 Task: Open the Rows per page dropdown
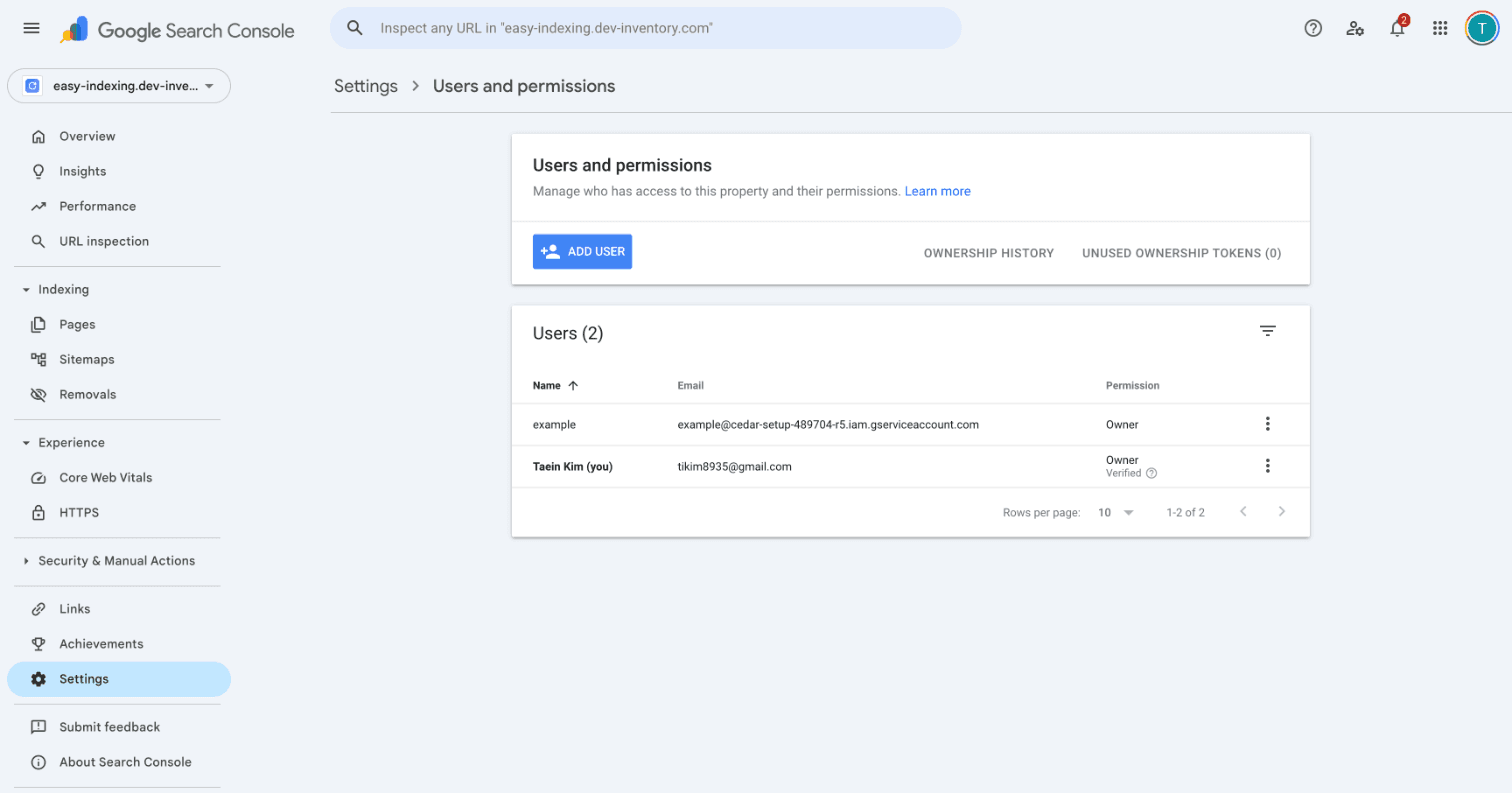1116,512
